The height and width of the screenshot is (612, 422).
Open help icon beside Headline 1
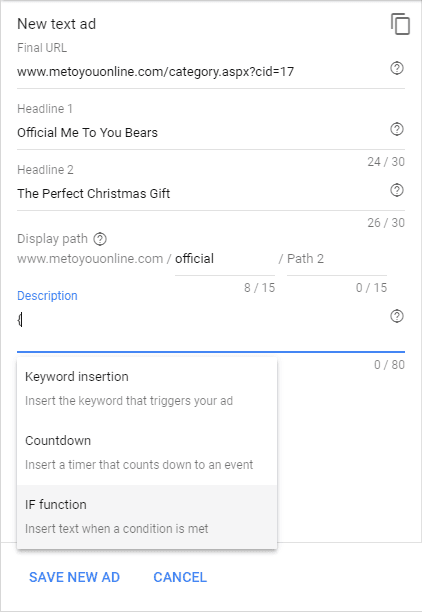[x=397, y=129]
